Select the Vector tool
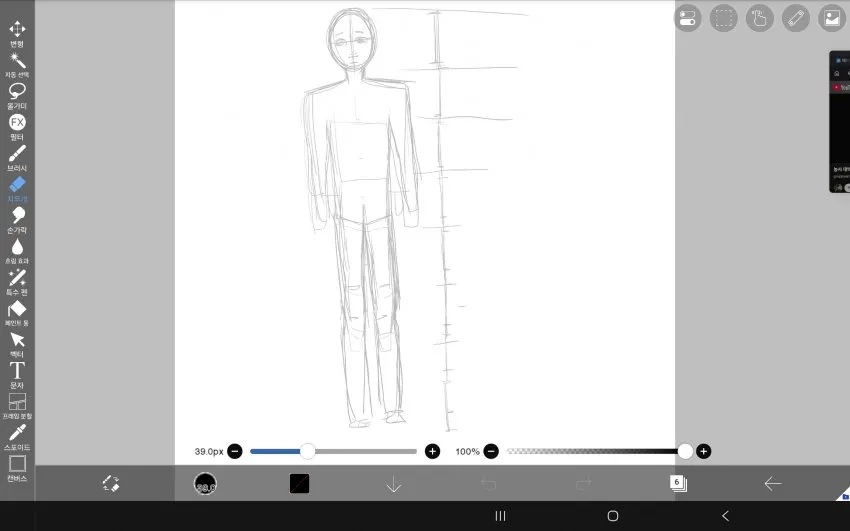850x531 pixels. click(17, 345)
